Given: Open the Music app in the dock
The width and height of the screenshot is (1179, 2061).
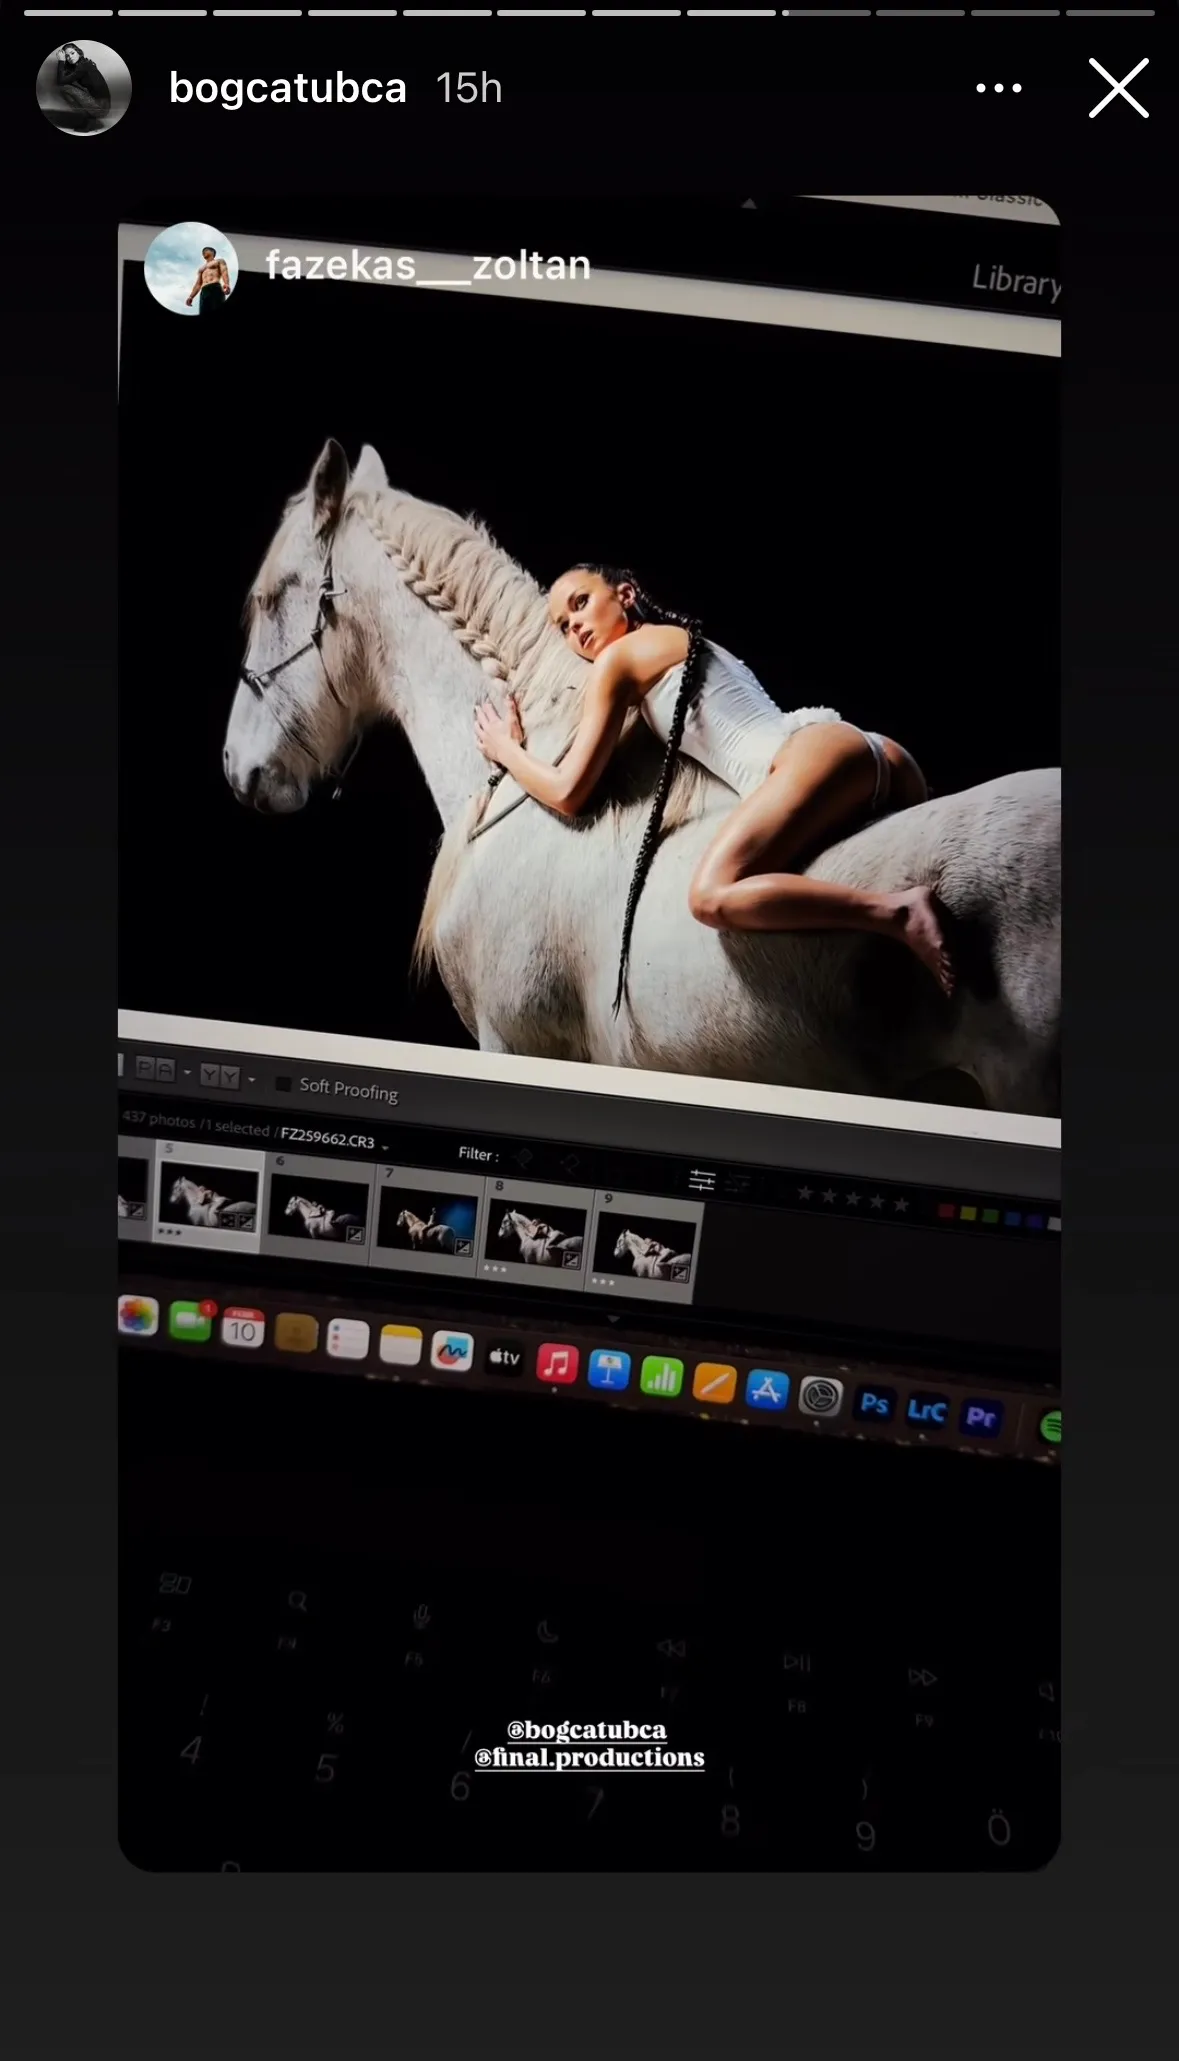Looking at the screenshot, I should [x=557, y=1364].
